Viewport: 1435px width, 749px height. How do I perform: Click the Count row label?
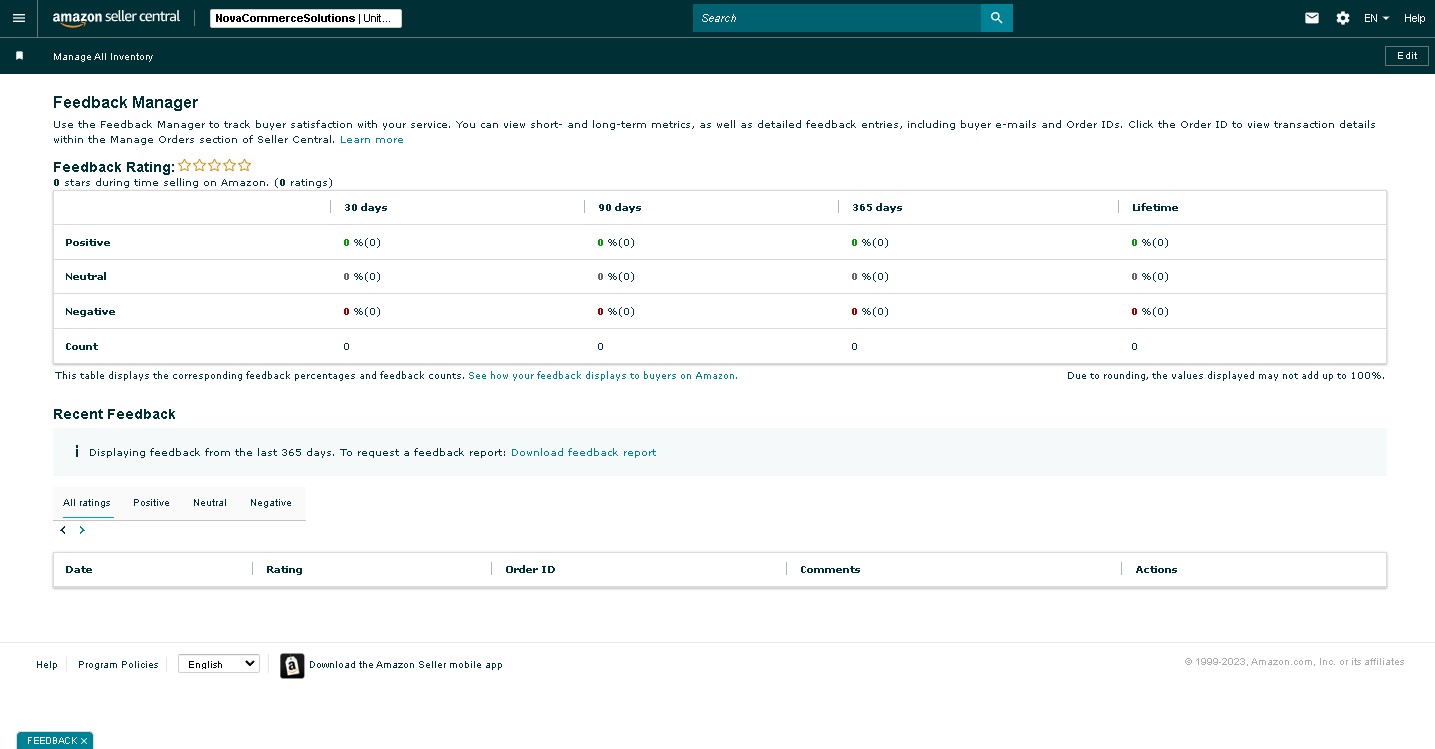click(x=82, y=347)
